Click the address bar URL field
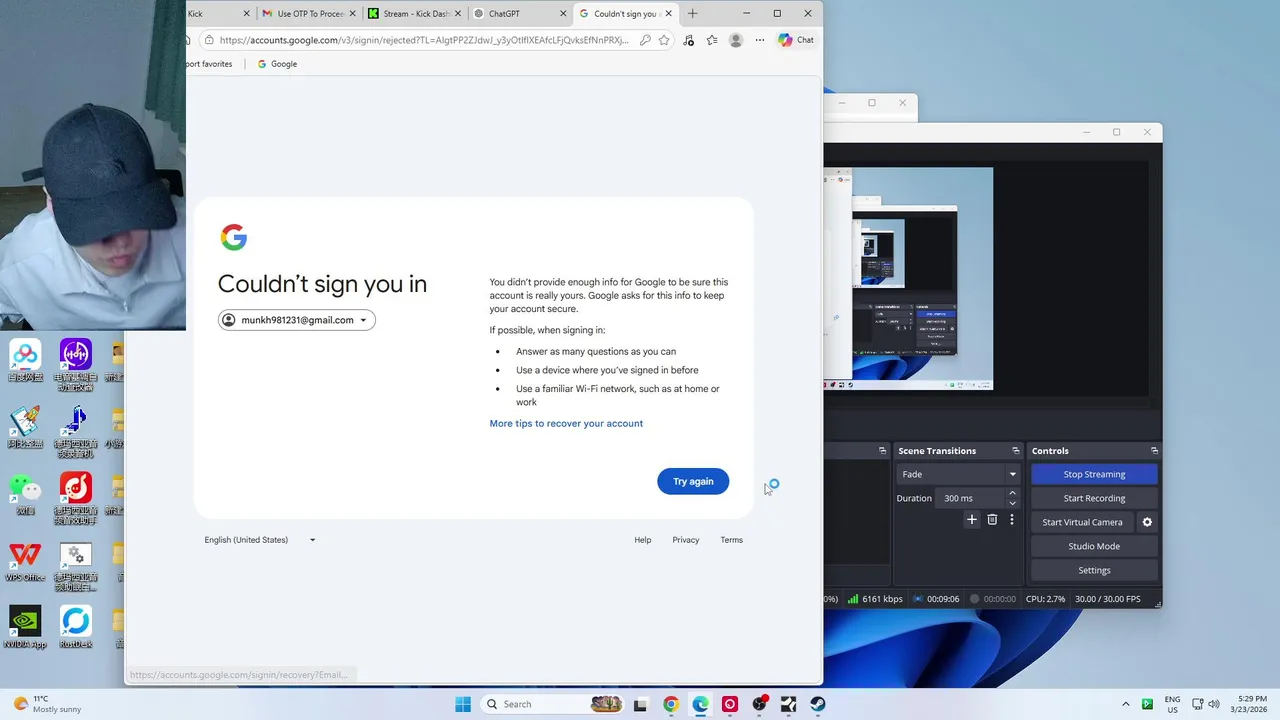Viewport: 1280px width, 720px height. 424,40
